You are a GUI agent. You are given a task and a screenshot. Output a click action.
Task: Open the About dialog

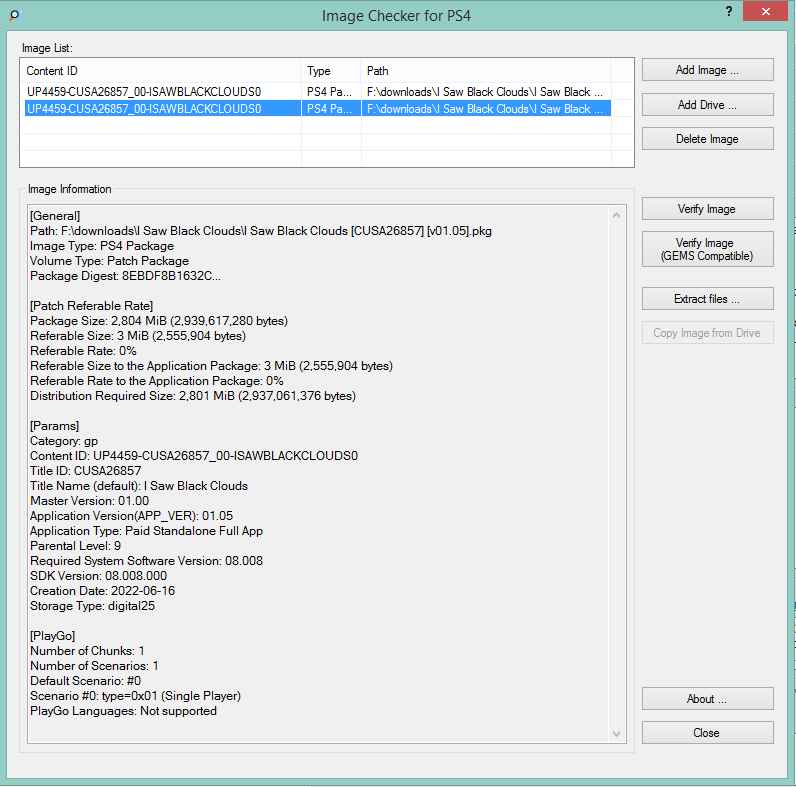tap(708, 699)
